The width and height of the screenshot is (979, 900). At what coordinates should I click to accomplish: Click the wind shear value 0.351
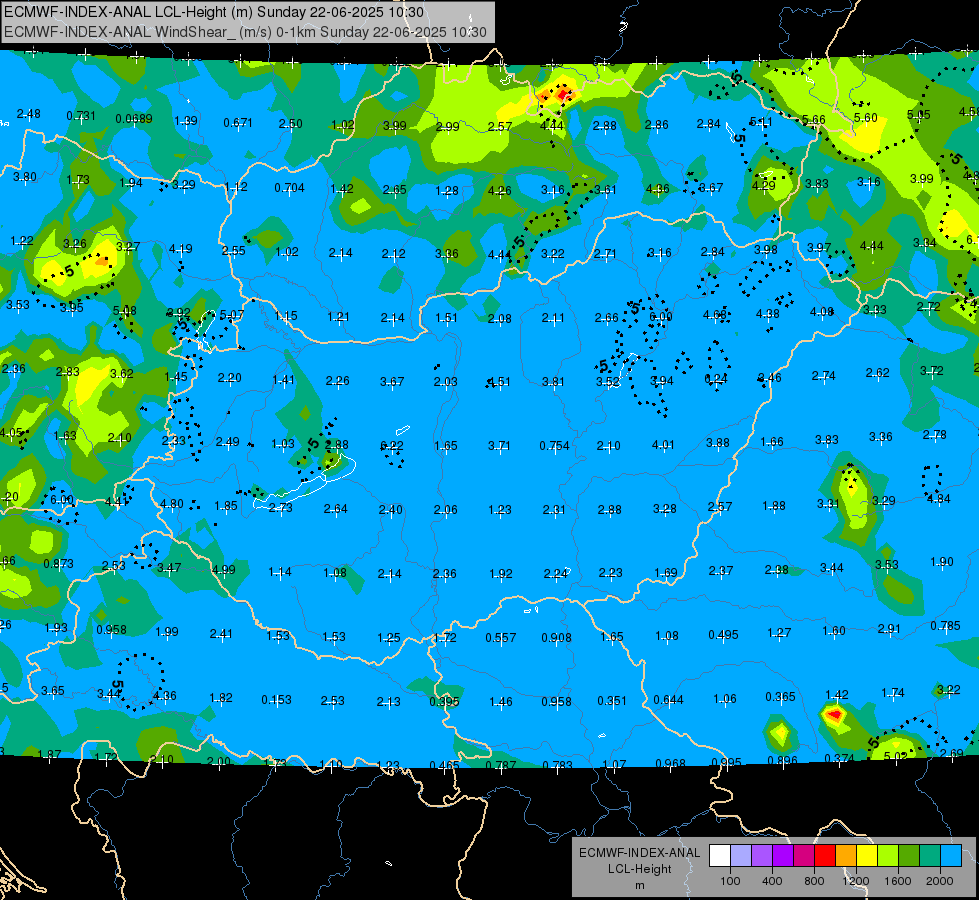[612, 701]
